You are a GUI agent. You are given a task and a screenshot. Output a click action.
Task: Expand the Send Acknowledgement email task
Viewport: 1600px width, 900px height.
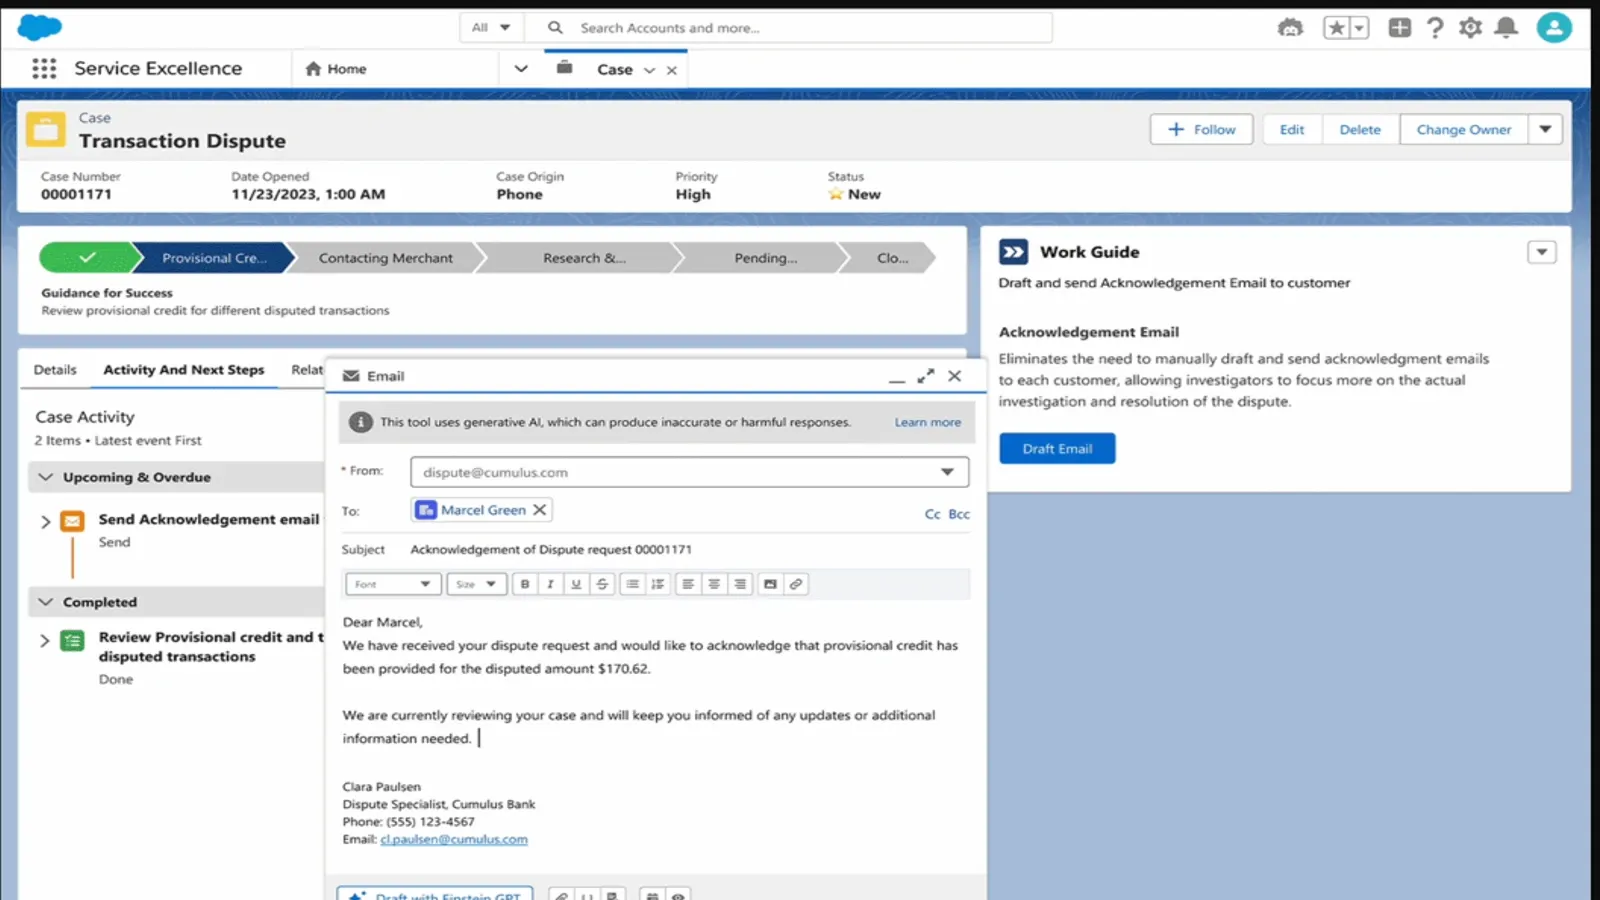45,521
